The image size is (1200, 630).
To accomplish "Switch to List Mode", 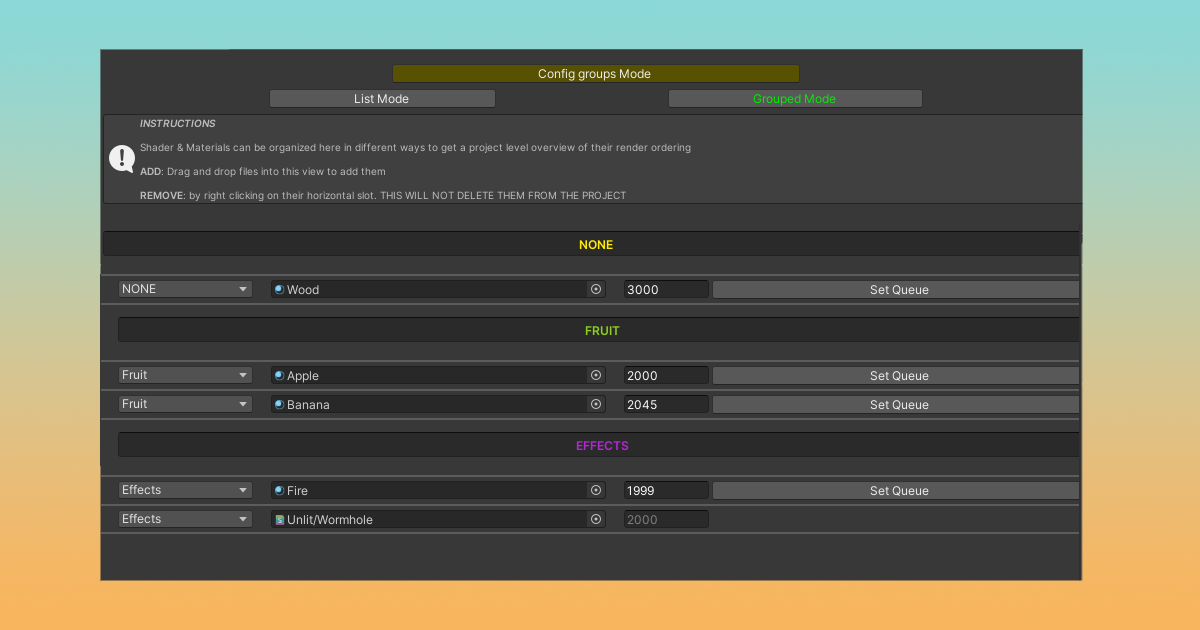I will pyautogui.click(x=382, y=99).
